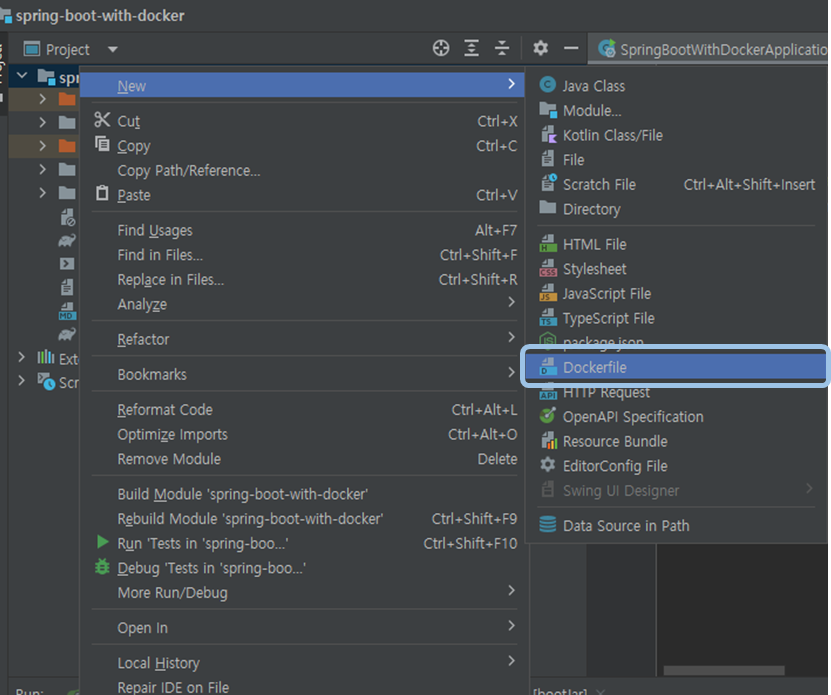
Task: Select Find in Files menu entry
Action: click(304, 255)
